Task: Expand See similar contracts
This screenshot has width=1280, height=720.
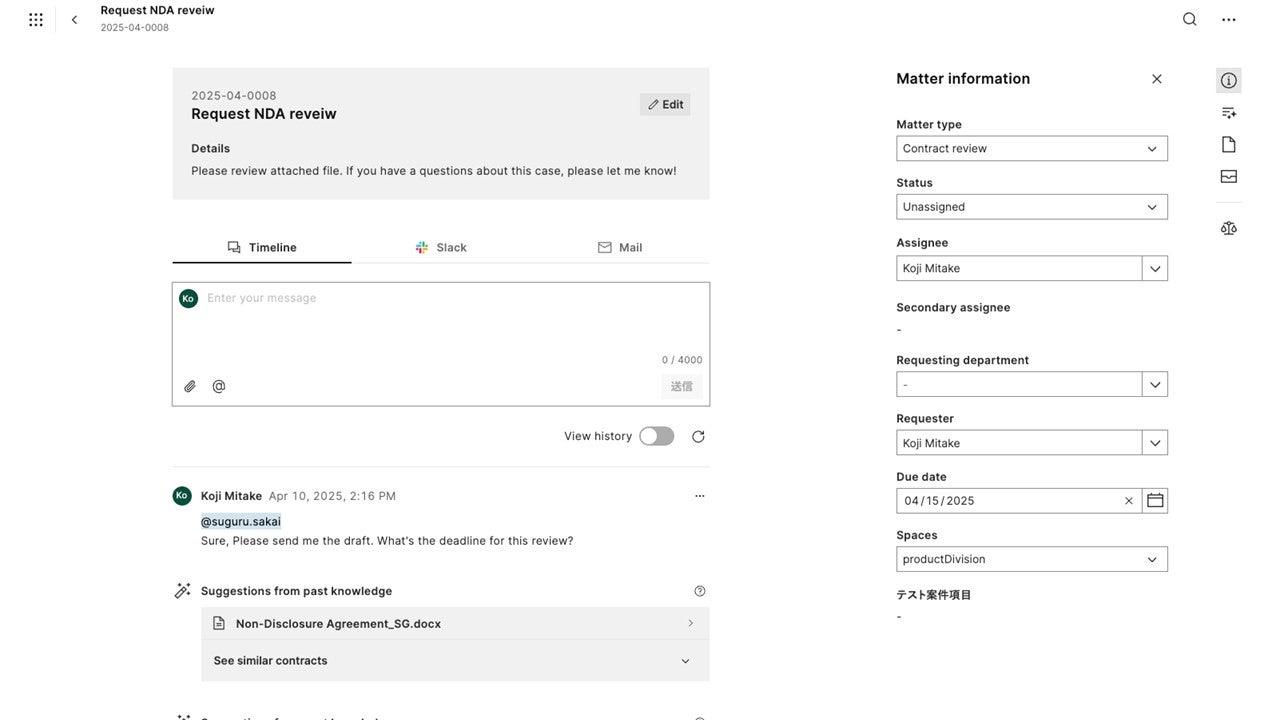Action: click(x=455, y=661)
